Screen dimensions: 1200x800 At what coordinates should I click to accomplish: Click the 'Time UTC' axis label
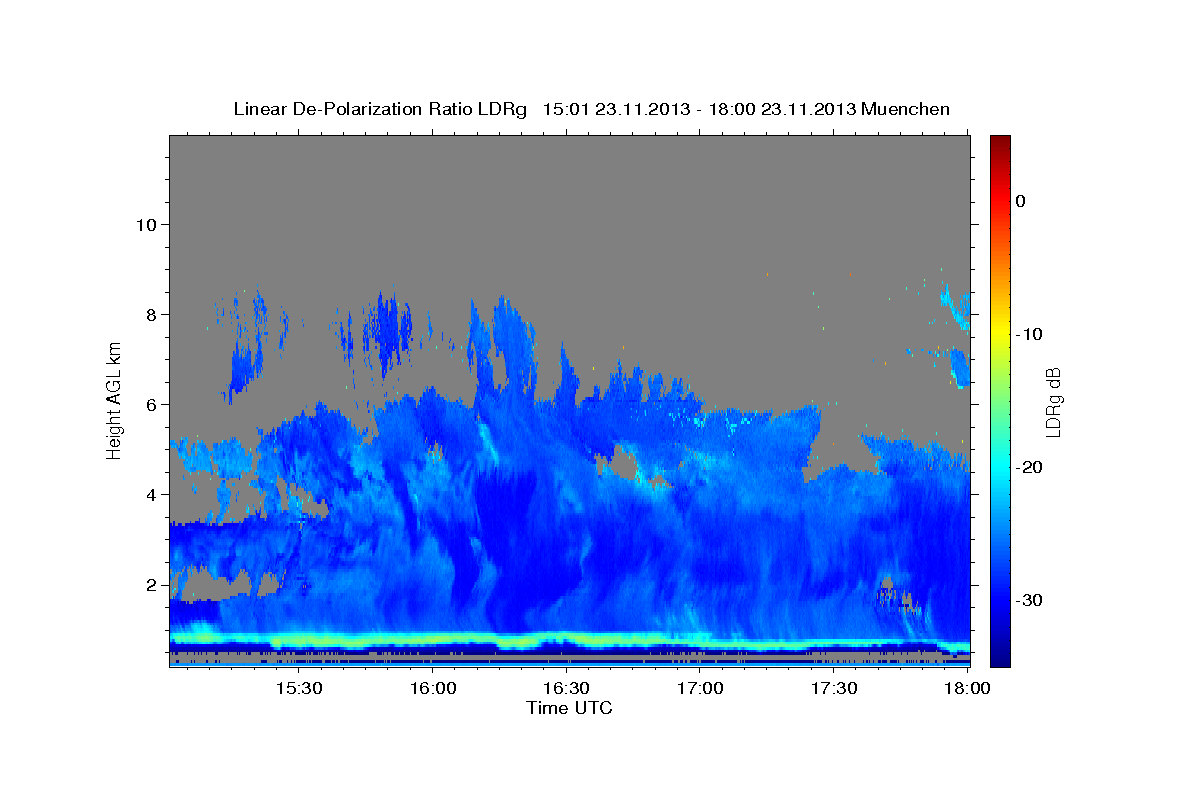click(569, 708)
